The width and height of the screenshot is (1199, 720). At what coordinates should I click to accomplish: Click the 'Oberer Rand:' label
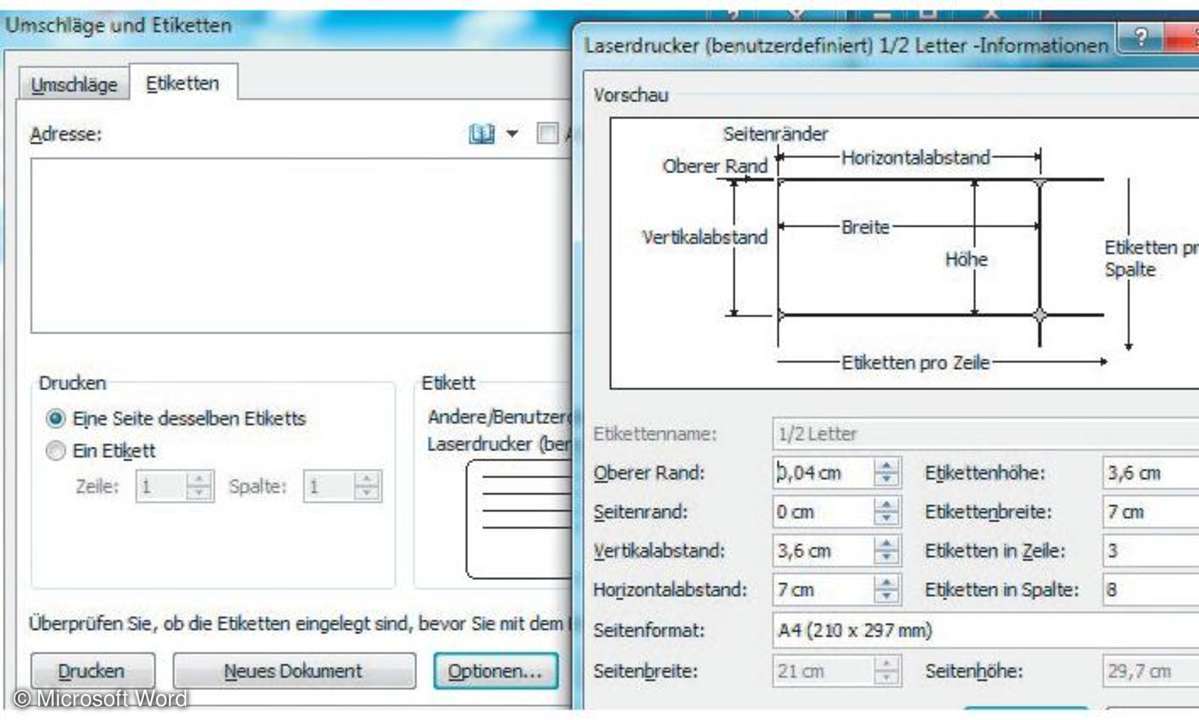tap(648, 473)
